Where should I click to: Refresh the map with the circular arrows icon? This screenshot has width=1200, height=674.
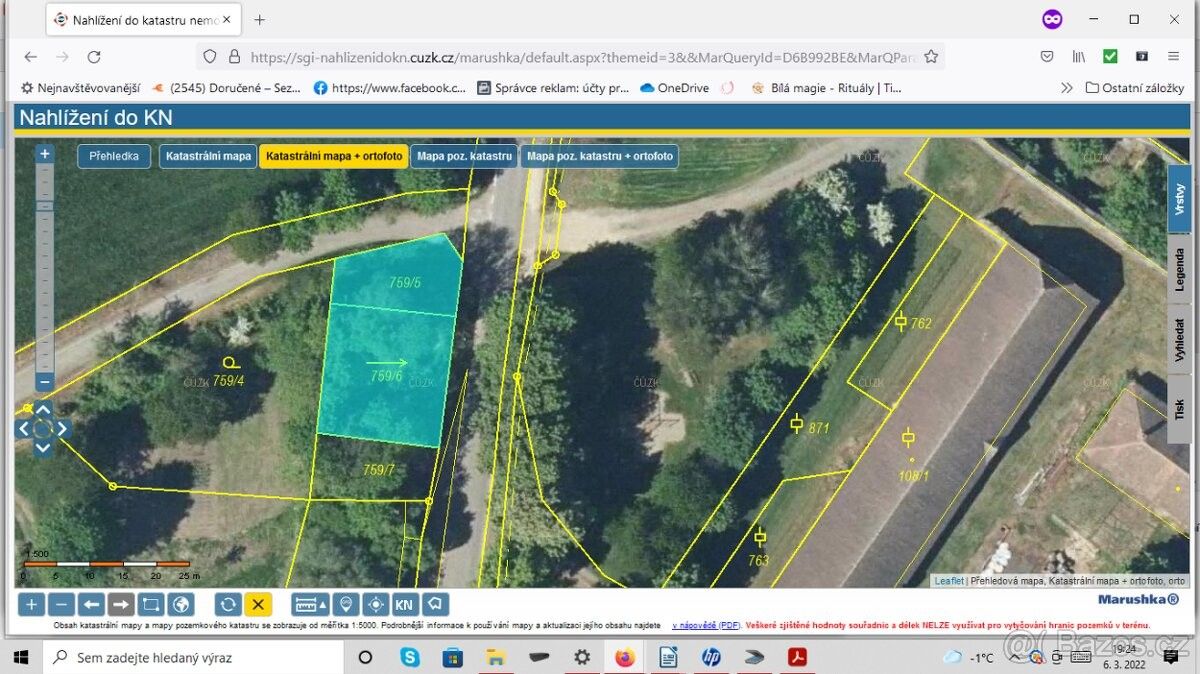[x=228, y=604]
